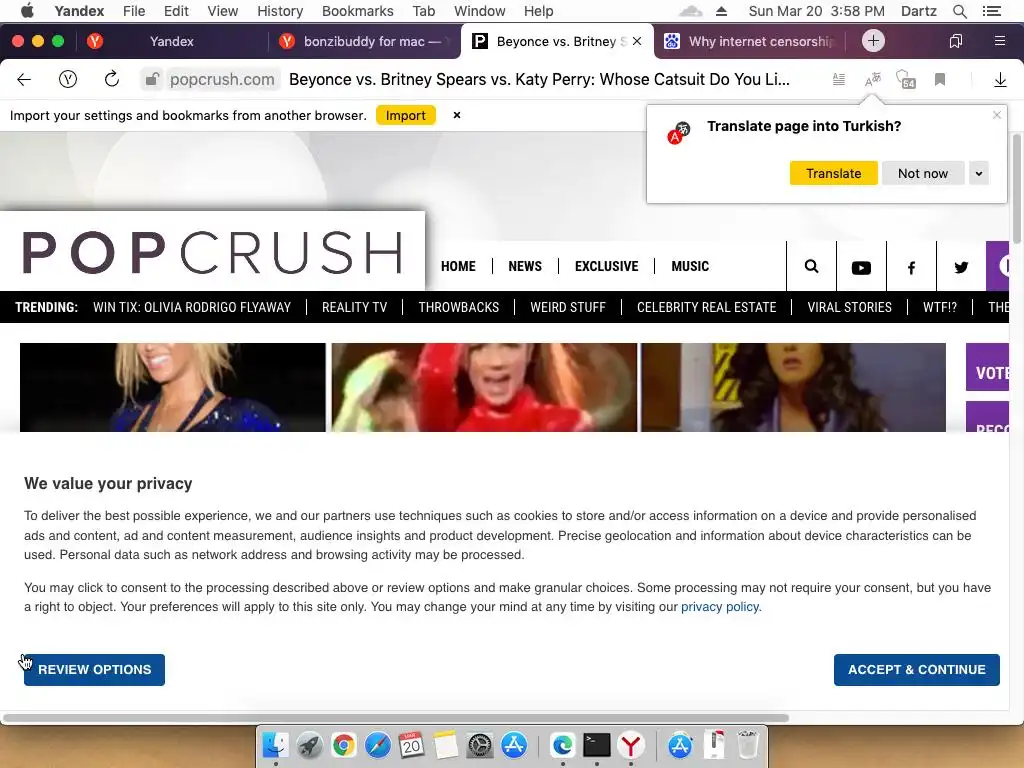Visit PopCrush YouTube icon
1024x768 pixels.
coord(861,267)
